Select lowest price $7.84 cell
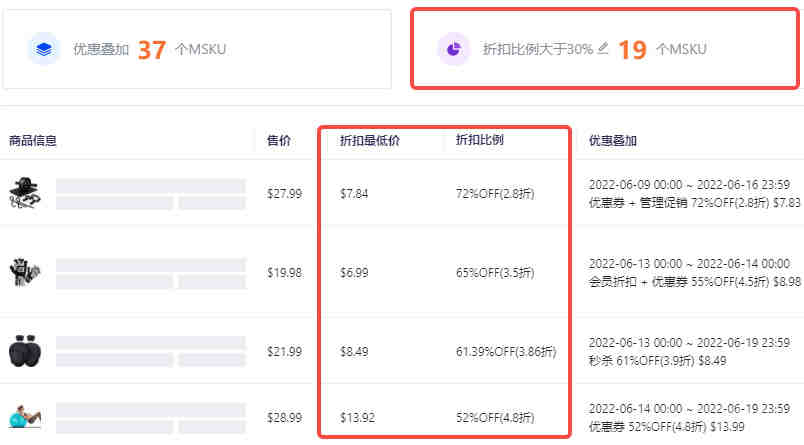Screen dimensions: 804x445 point(354,194)
